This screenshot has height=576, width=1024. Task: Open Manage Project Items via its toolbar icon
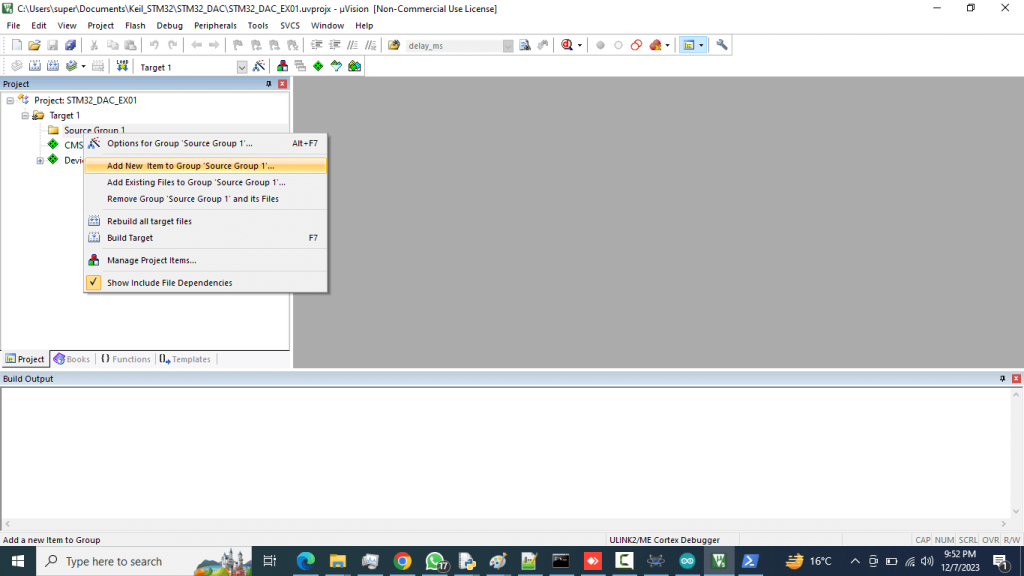(281, 65)
